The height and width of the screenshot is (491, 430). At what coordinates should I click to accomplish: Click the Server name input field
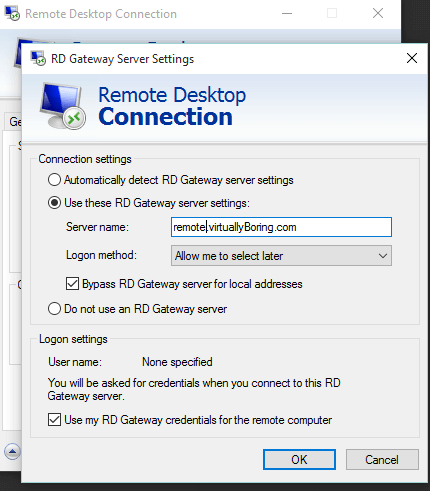[281, 227]
